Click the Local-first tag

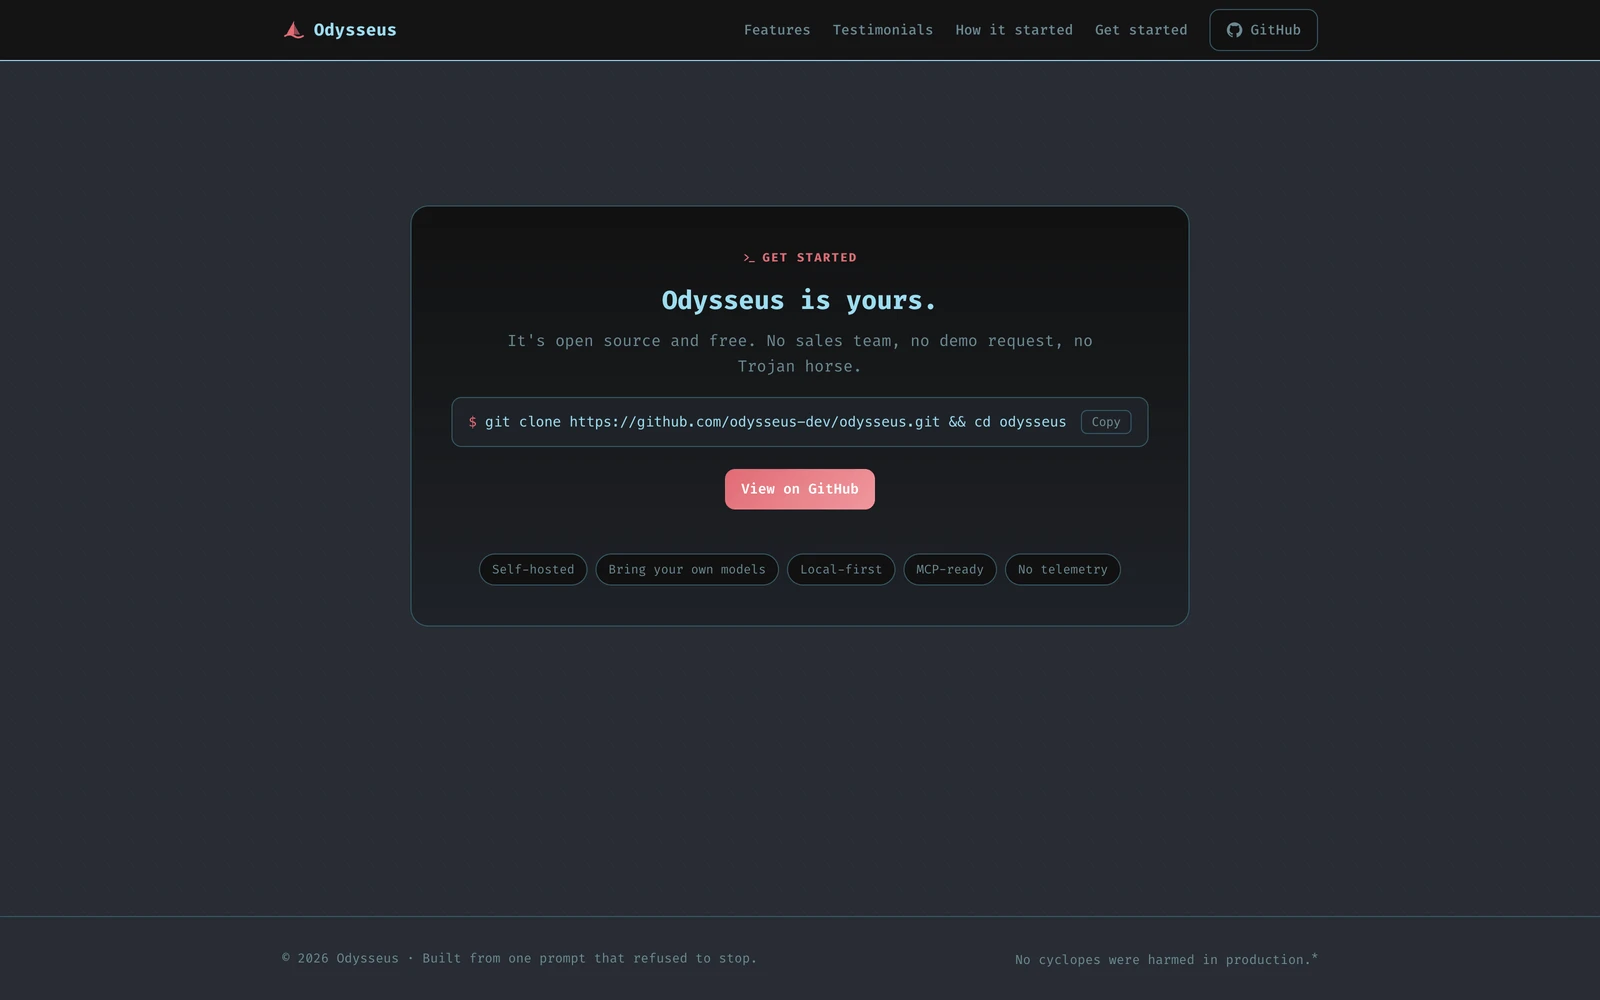click(841, 570)
